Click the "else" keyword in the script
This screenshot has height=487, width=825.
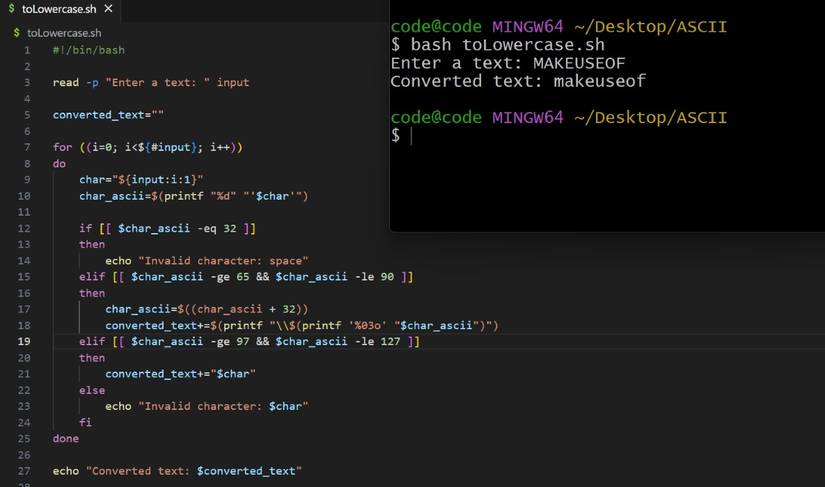pyautogui.click(x=92, y=390)
